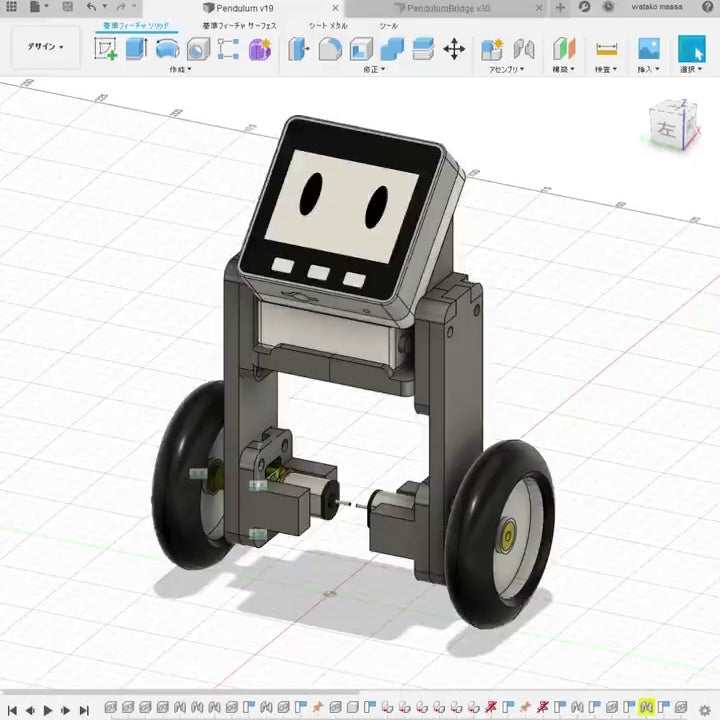720x720 pixels.
Task: Select the Fillet tool
Action: pyautogui.click(x=330, y=48)
